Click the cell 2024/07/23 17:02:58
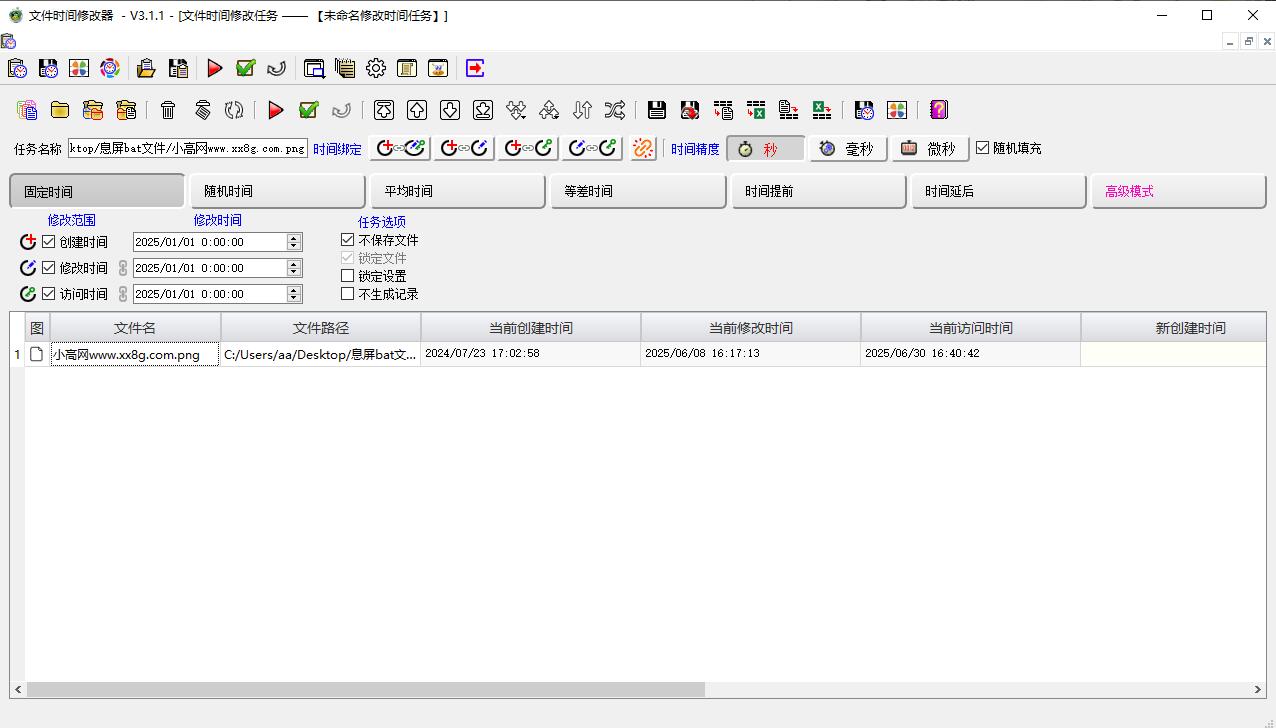The image size is (1276, 728). coord(530,354)
